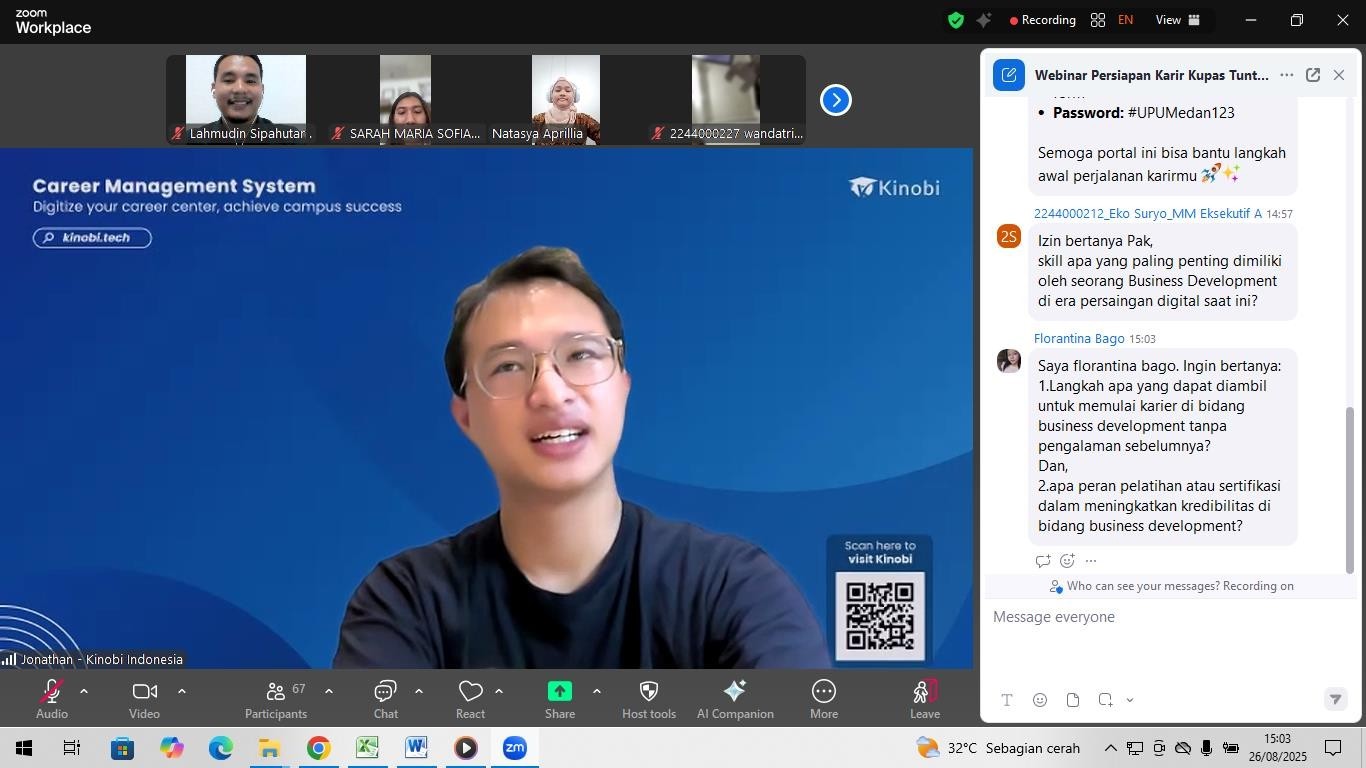This screenshot has height=768, width=1366.
Task: Open the AI Companion panel
Action: [734, 698]
